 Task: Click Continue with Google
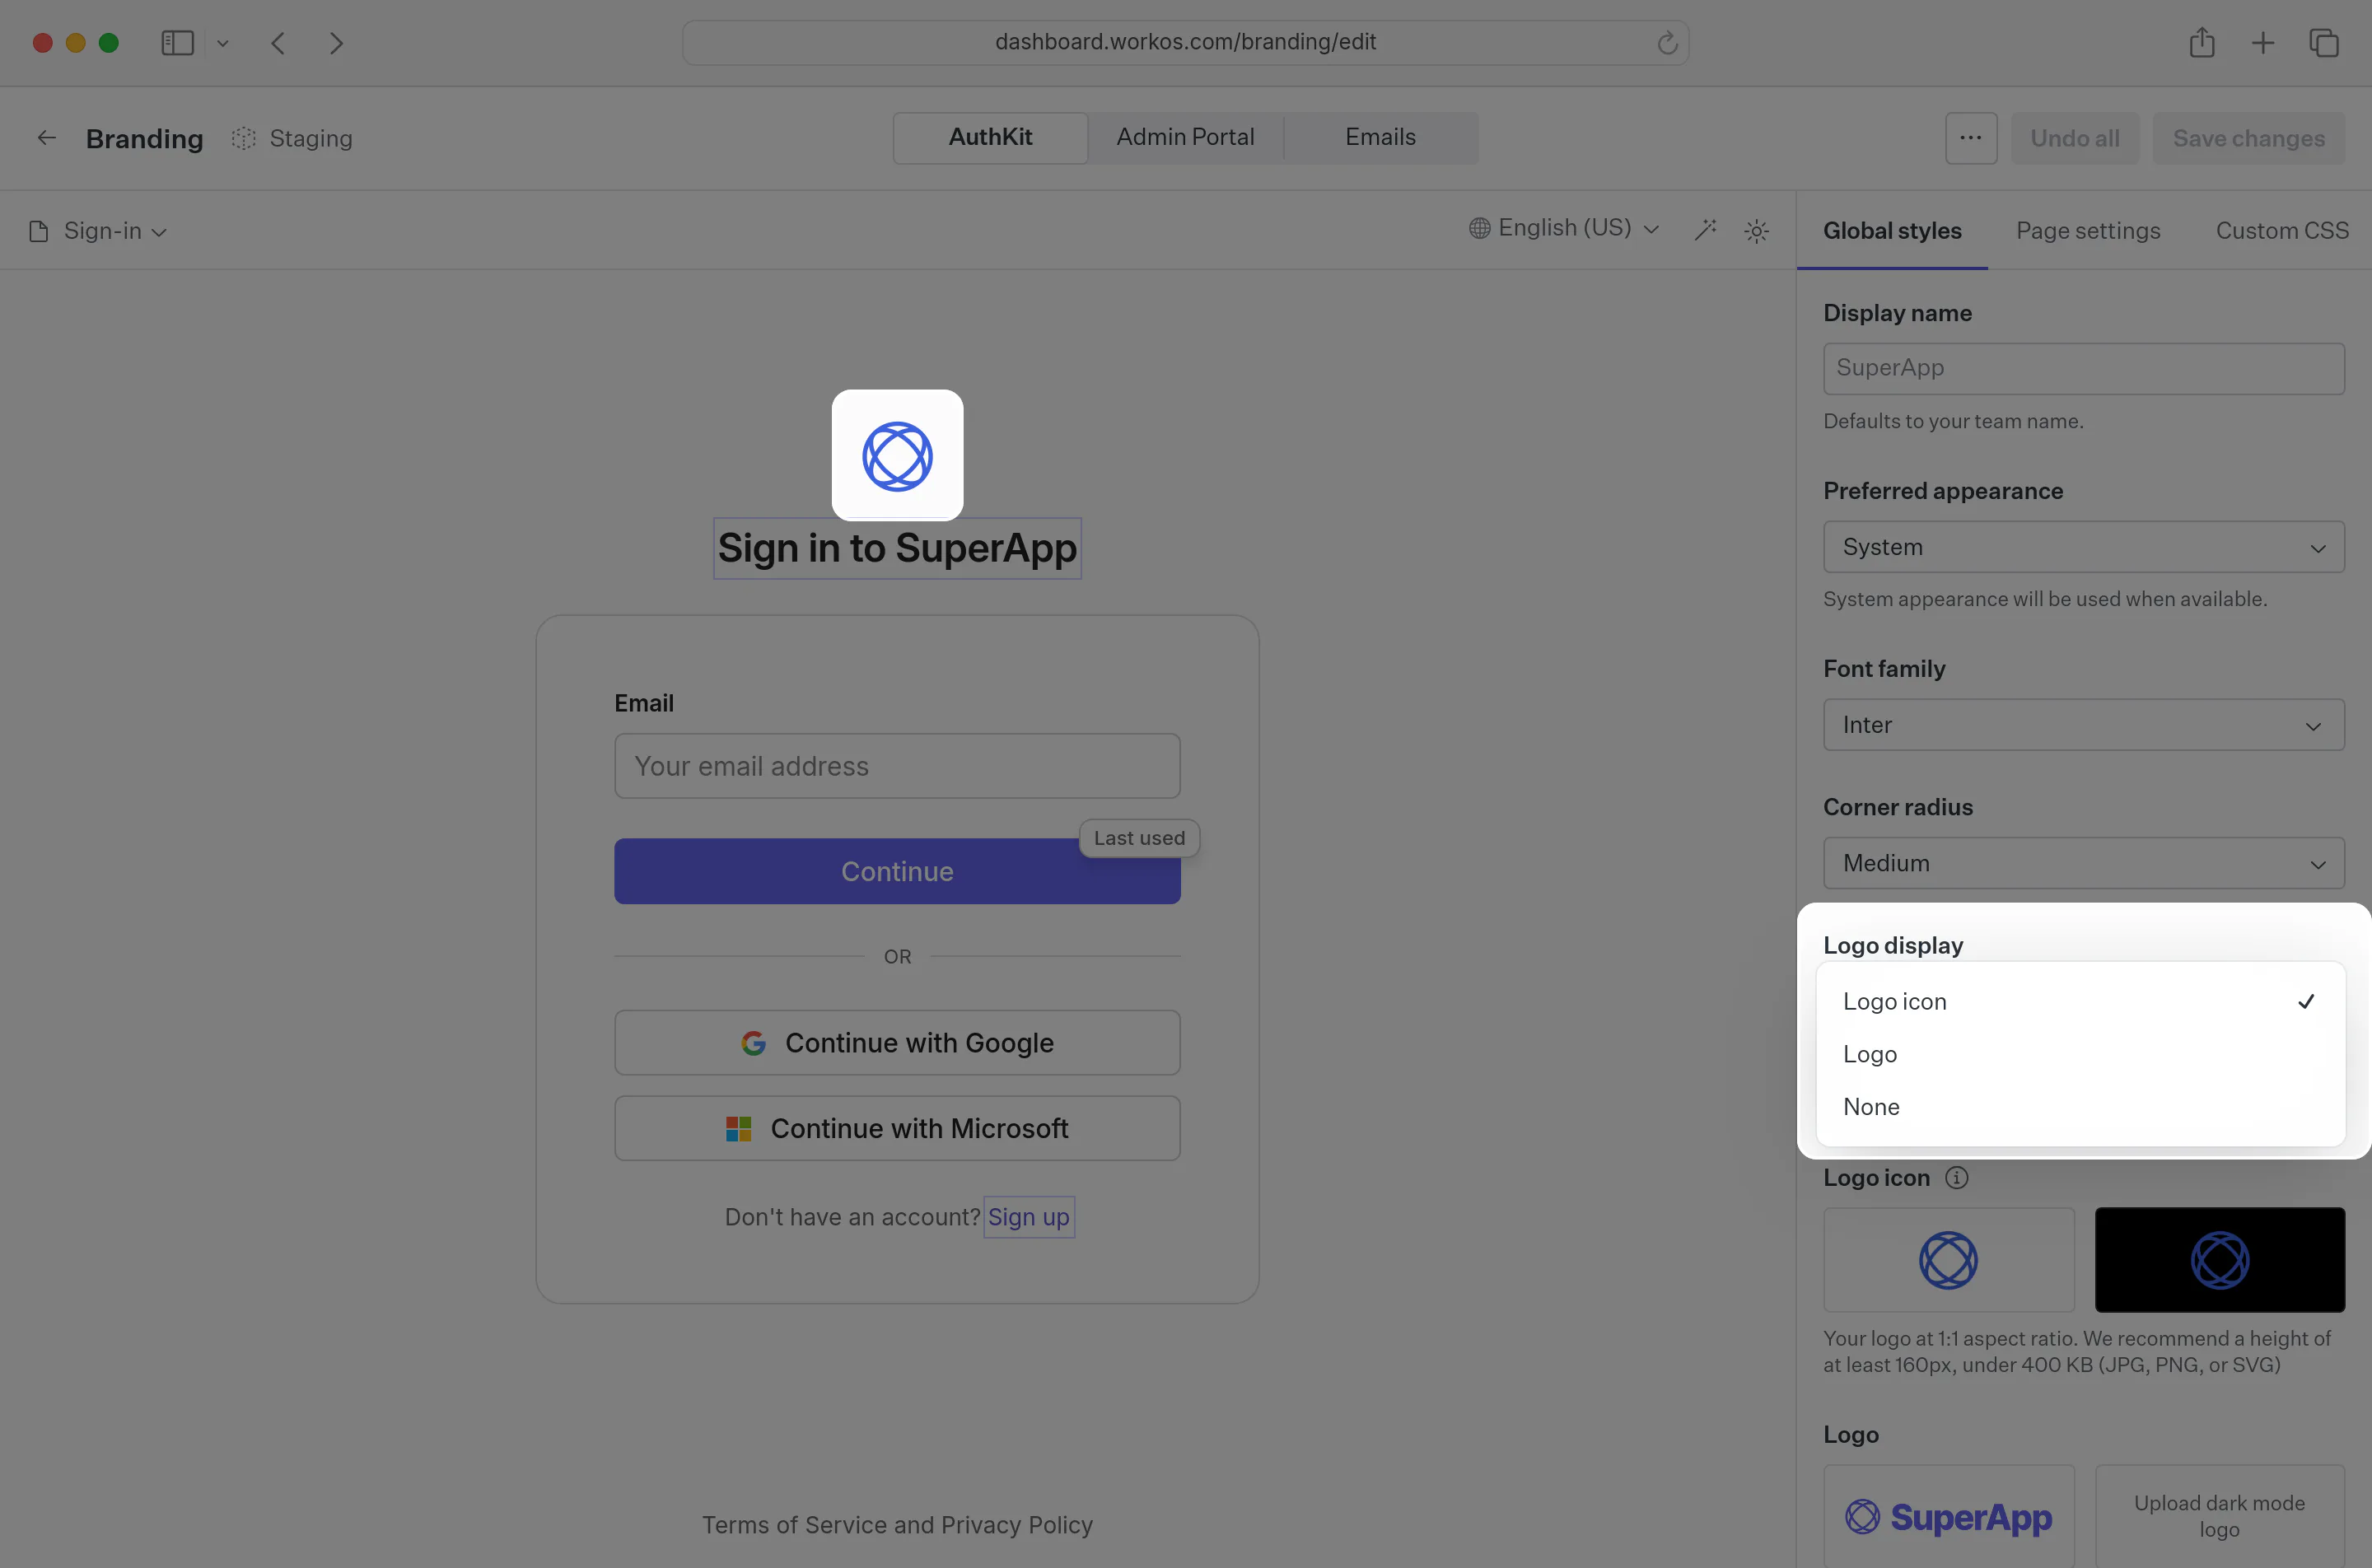[x=897, y=1043]
